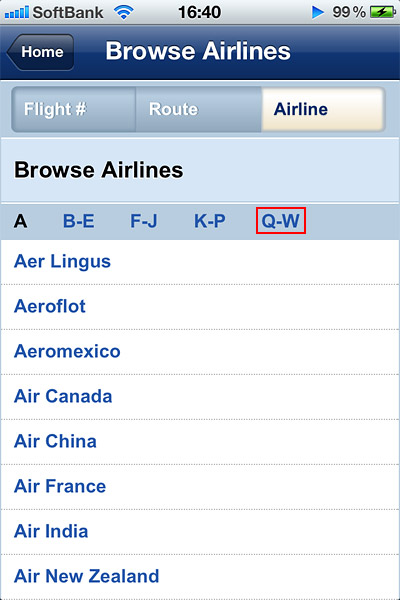
Task: Switch to the Route tab
Action: pos(199,109)
